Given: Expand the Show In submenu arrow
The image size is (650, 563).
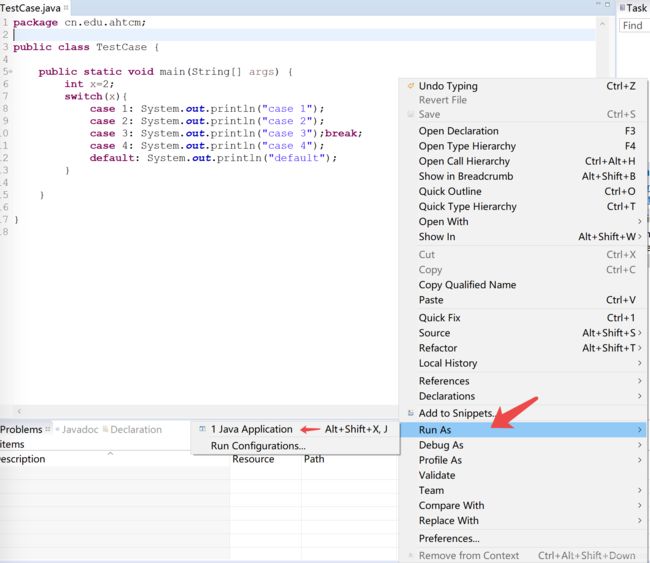Looking at the screenshot, I should [640, 236].
